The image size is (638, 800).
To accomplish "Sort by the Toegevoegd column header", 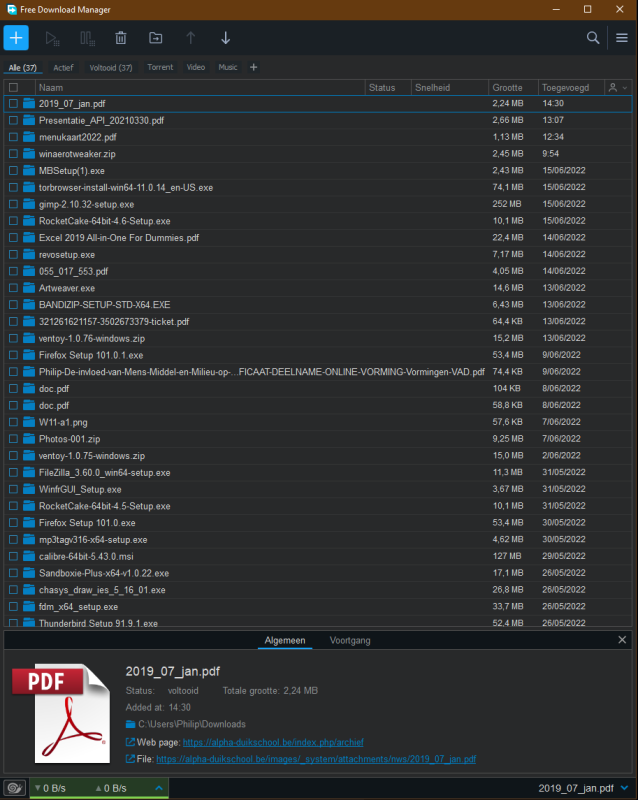I will (571, 88).
